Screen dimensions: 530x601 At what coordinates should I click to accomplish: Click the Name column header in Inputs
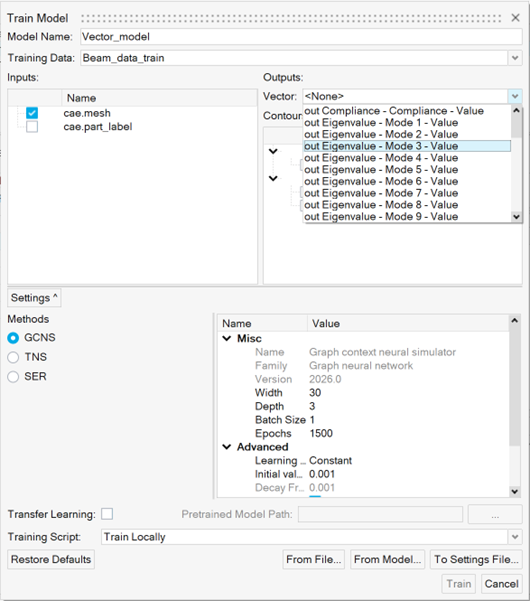tap(159, 98)
